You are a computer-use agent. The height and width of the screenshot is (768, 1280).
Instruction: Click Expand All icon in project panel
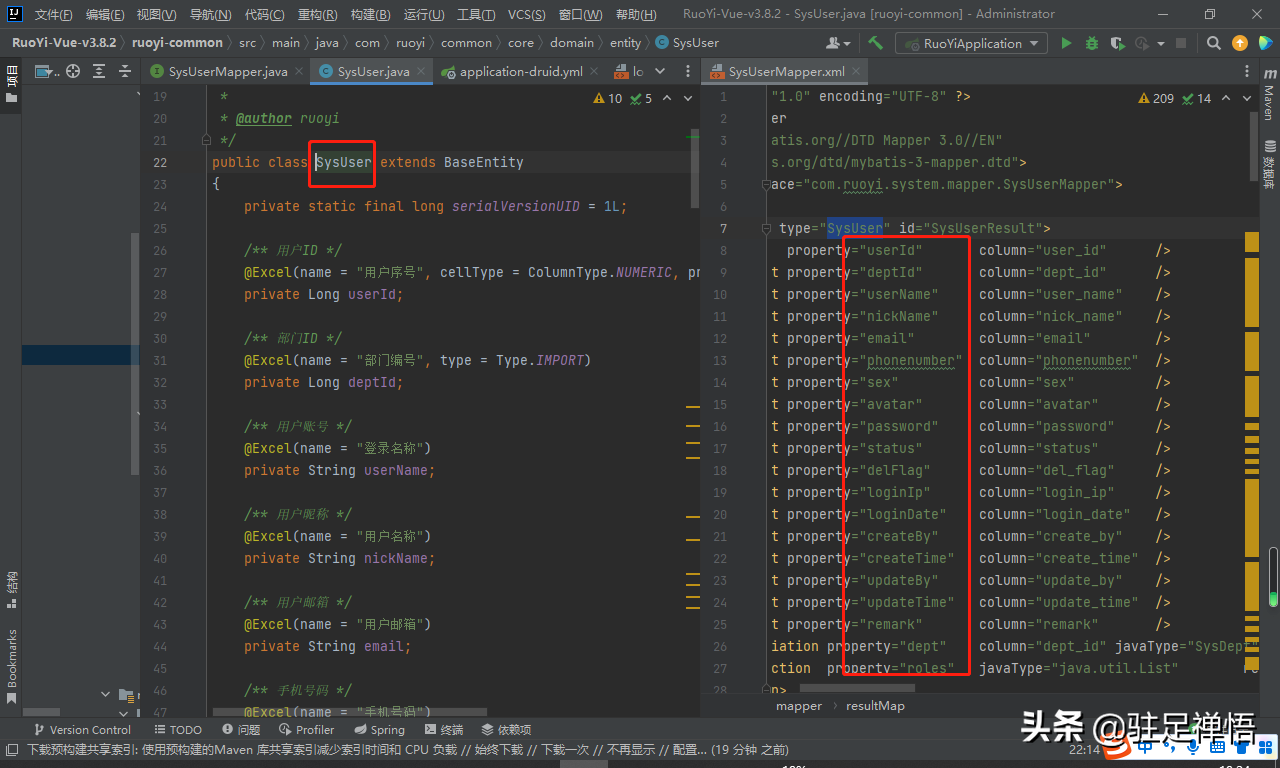(x=99, y=71)
